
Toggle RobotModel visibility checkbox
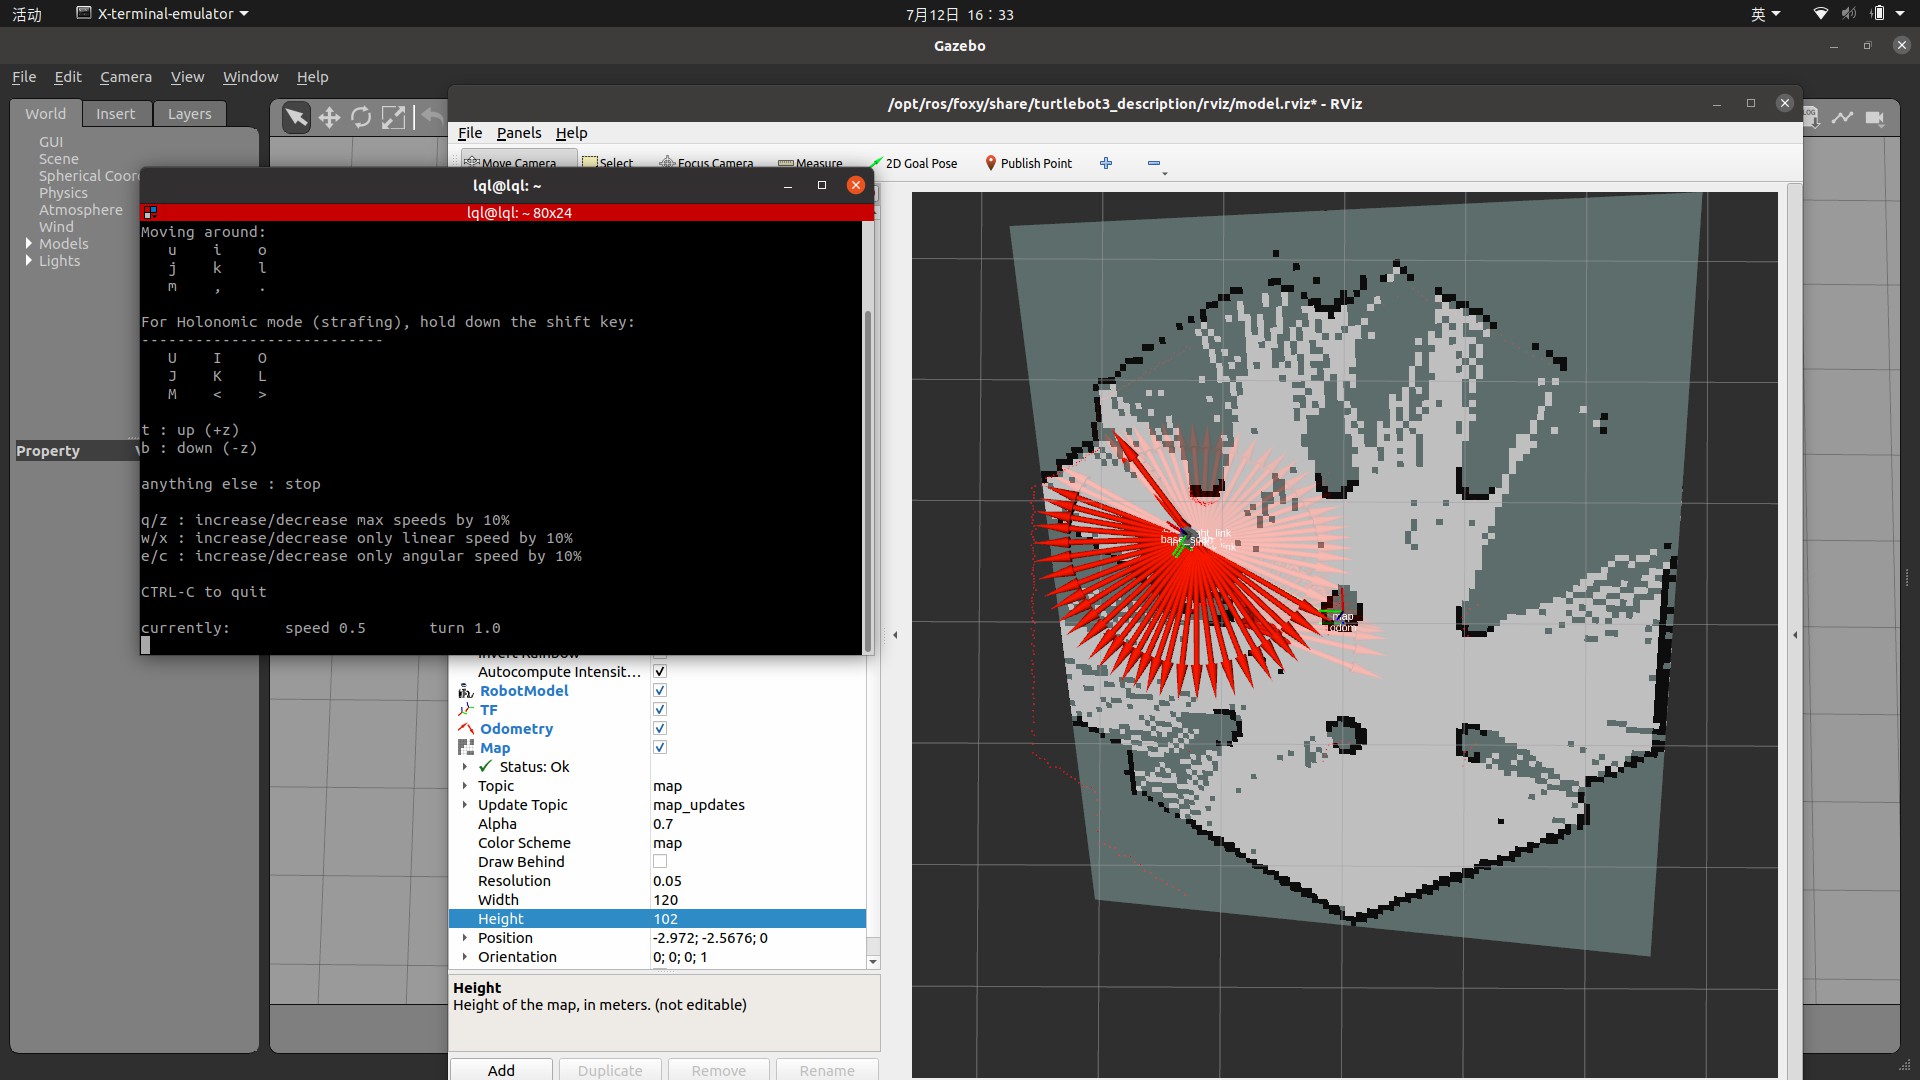point(659,691)
